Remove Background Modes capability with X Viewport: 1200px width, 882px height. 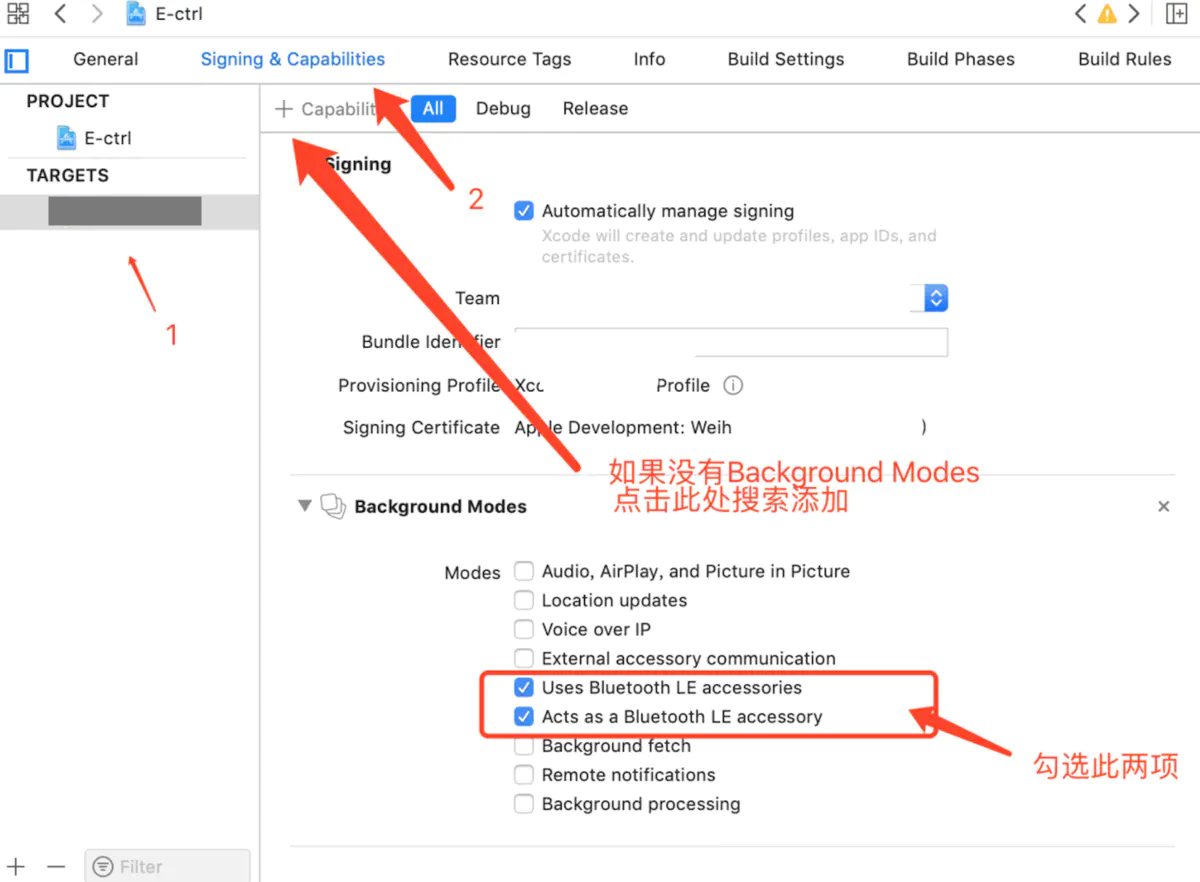click(1164, 507)
